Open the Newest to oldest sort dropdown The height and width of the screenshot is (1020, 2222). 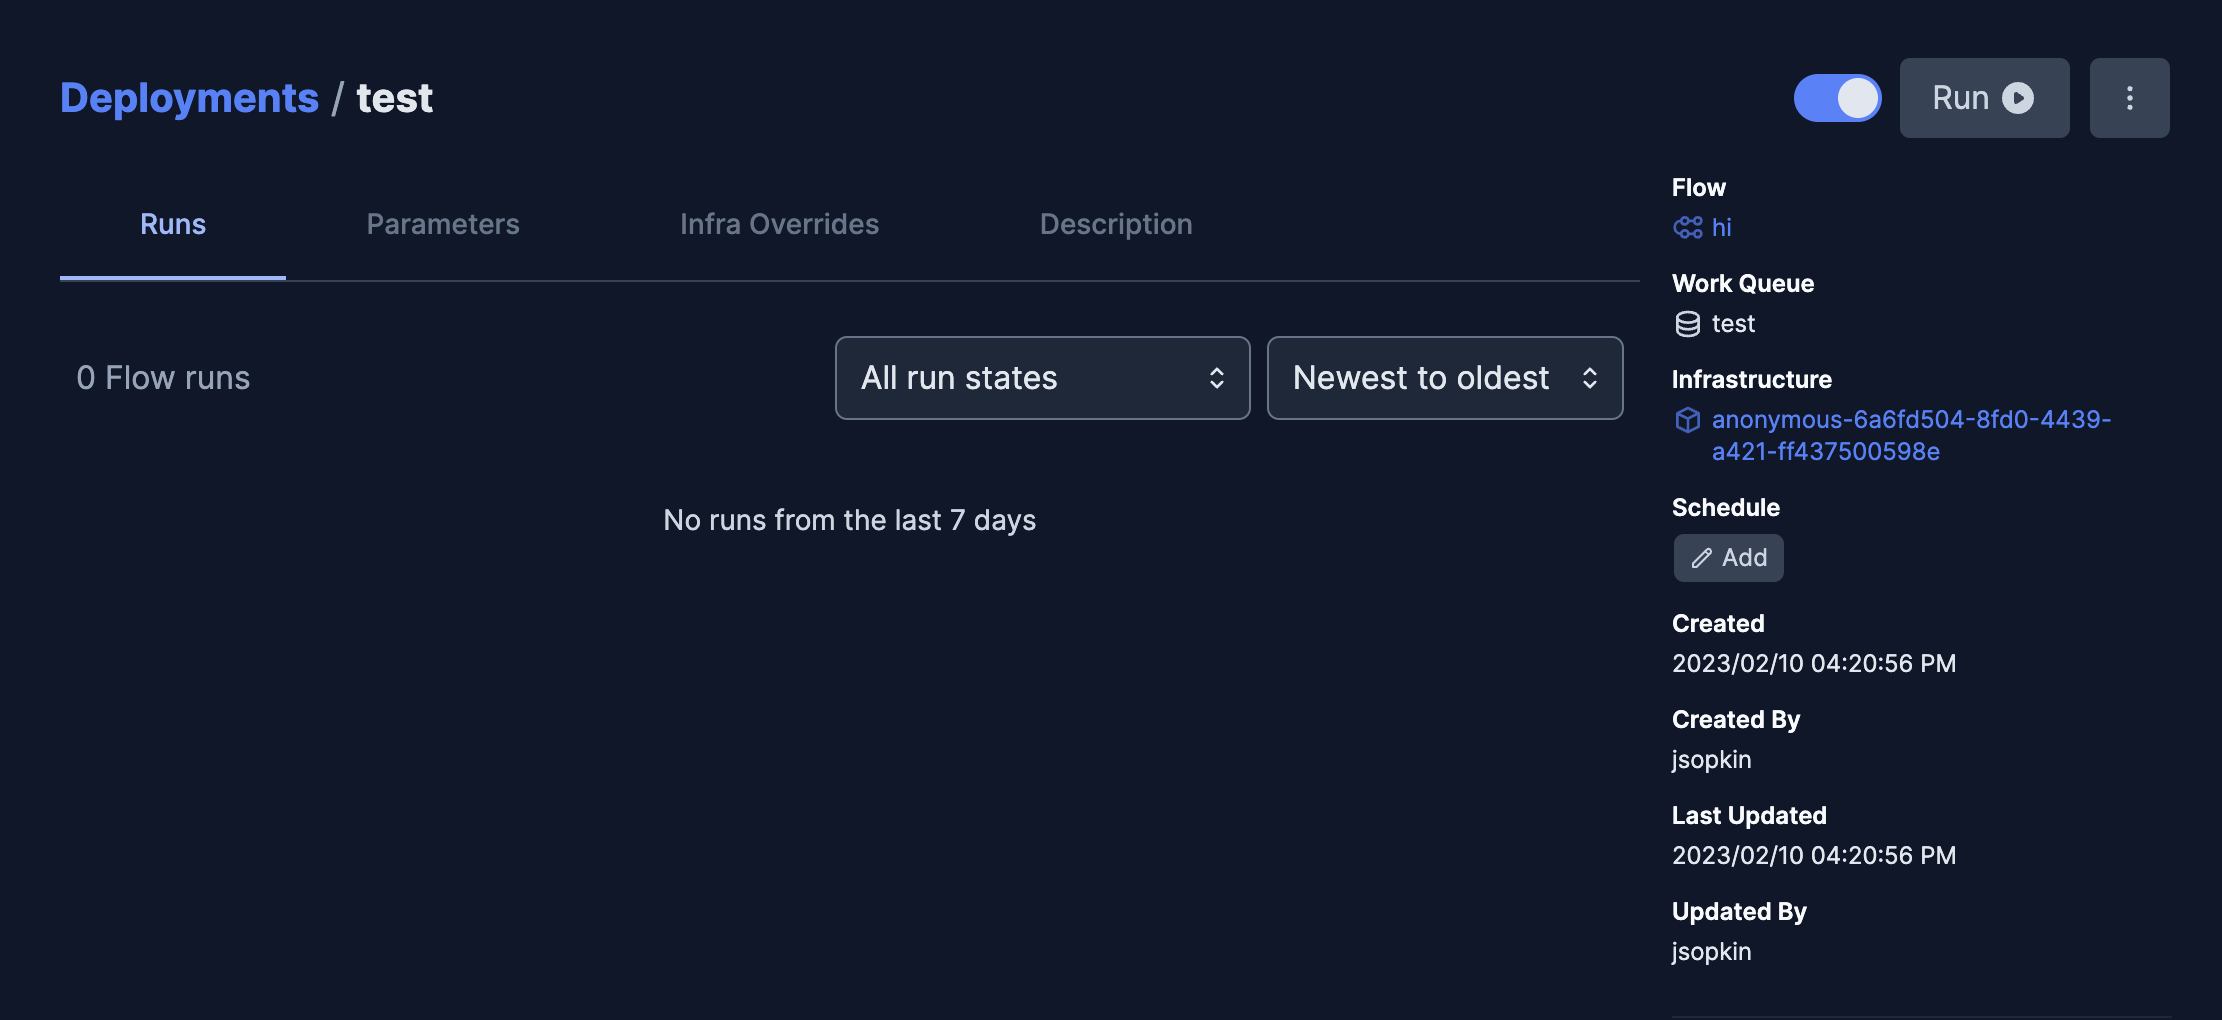pyautogui.click(x=1445, y=378)
